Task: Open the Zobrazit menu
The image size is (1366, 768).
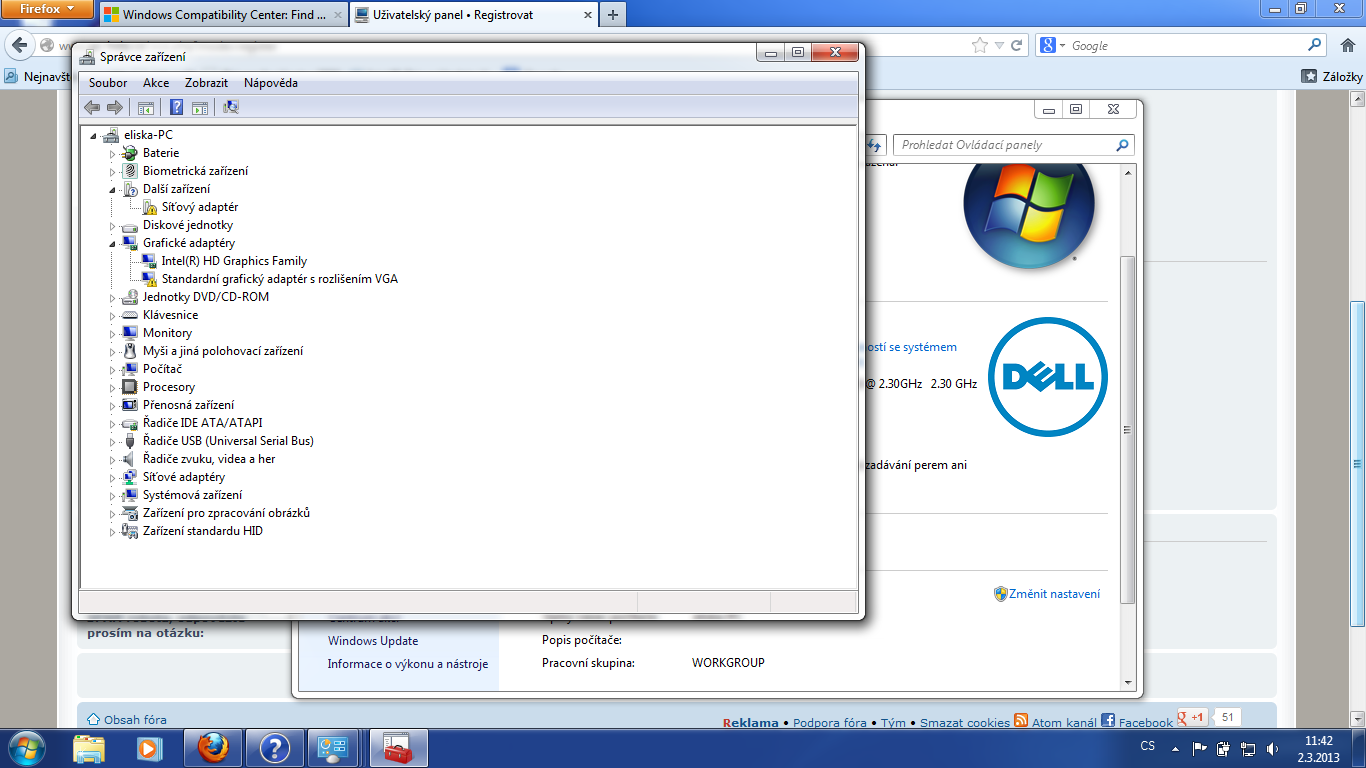Action: tap(206, 83)
